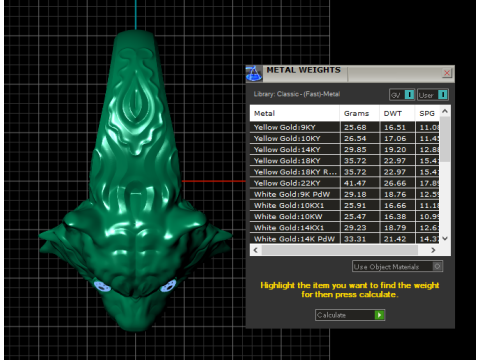Select the Yellow Gold:22KY row
The image size is (480, 360).
[x=345, y=183]
